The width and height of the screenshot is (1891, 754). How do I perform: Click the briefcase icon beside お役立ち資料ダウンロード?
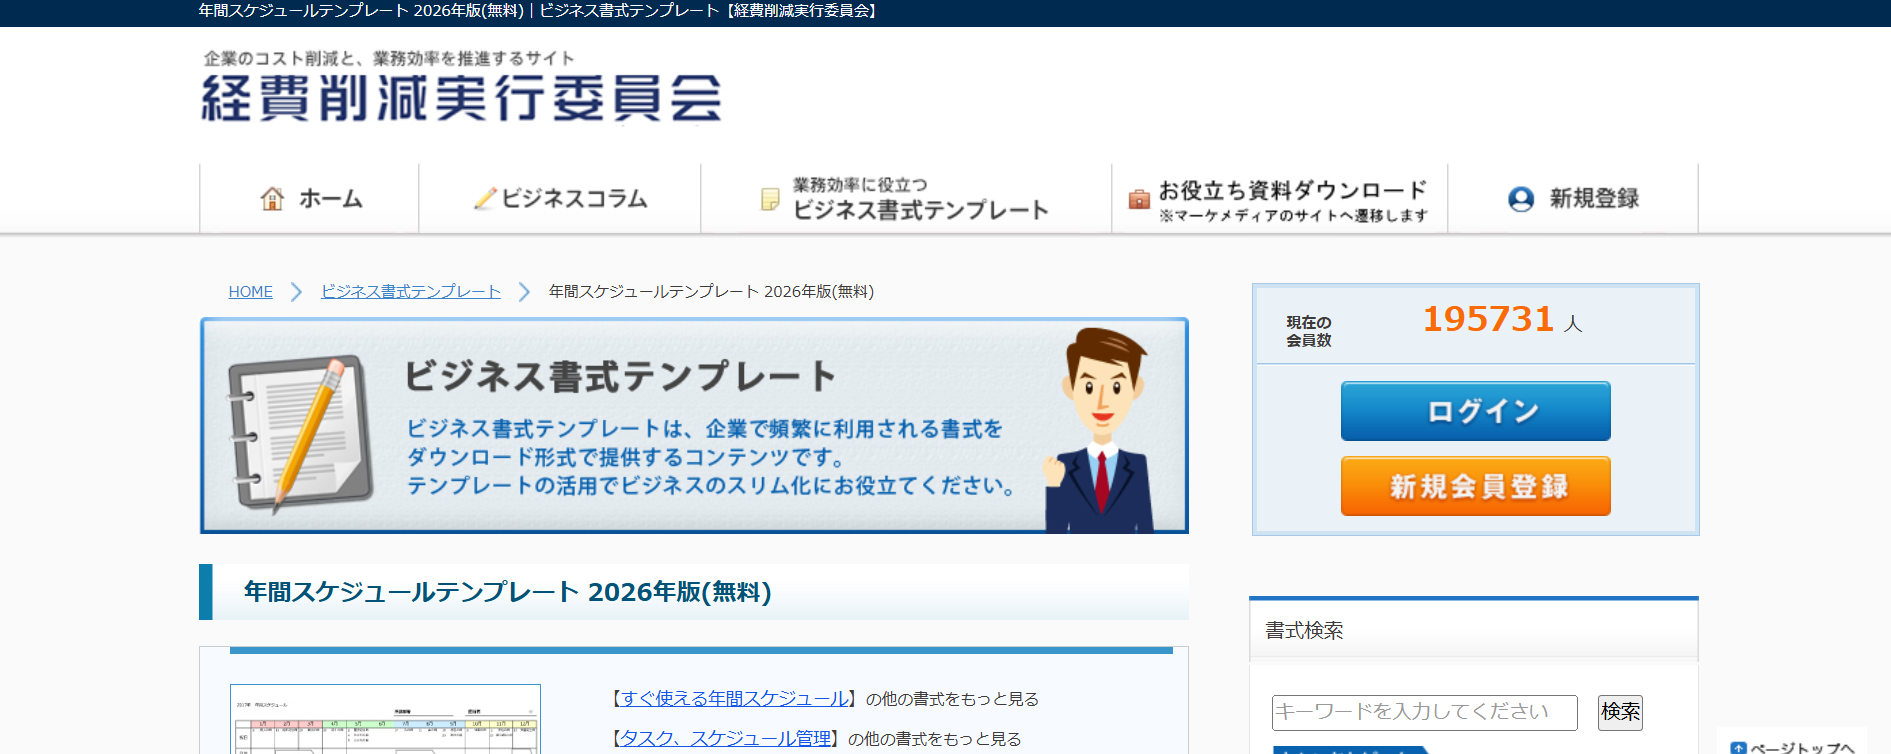[x=1139, y=199]
